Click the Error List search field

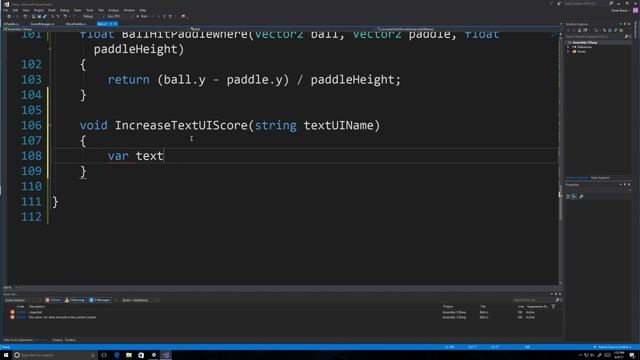(533, 300)
